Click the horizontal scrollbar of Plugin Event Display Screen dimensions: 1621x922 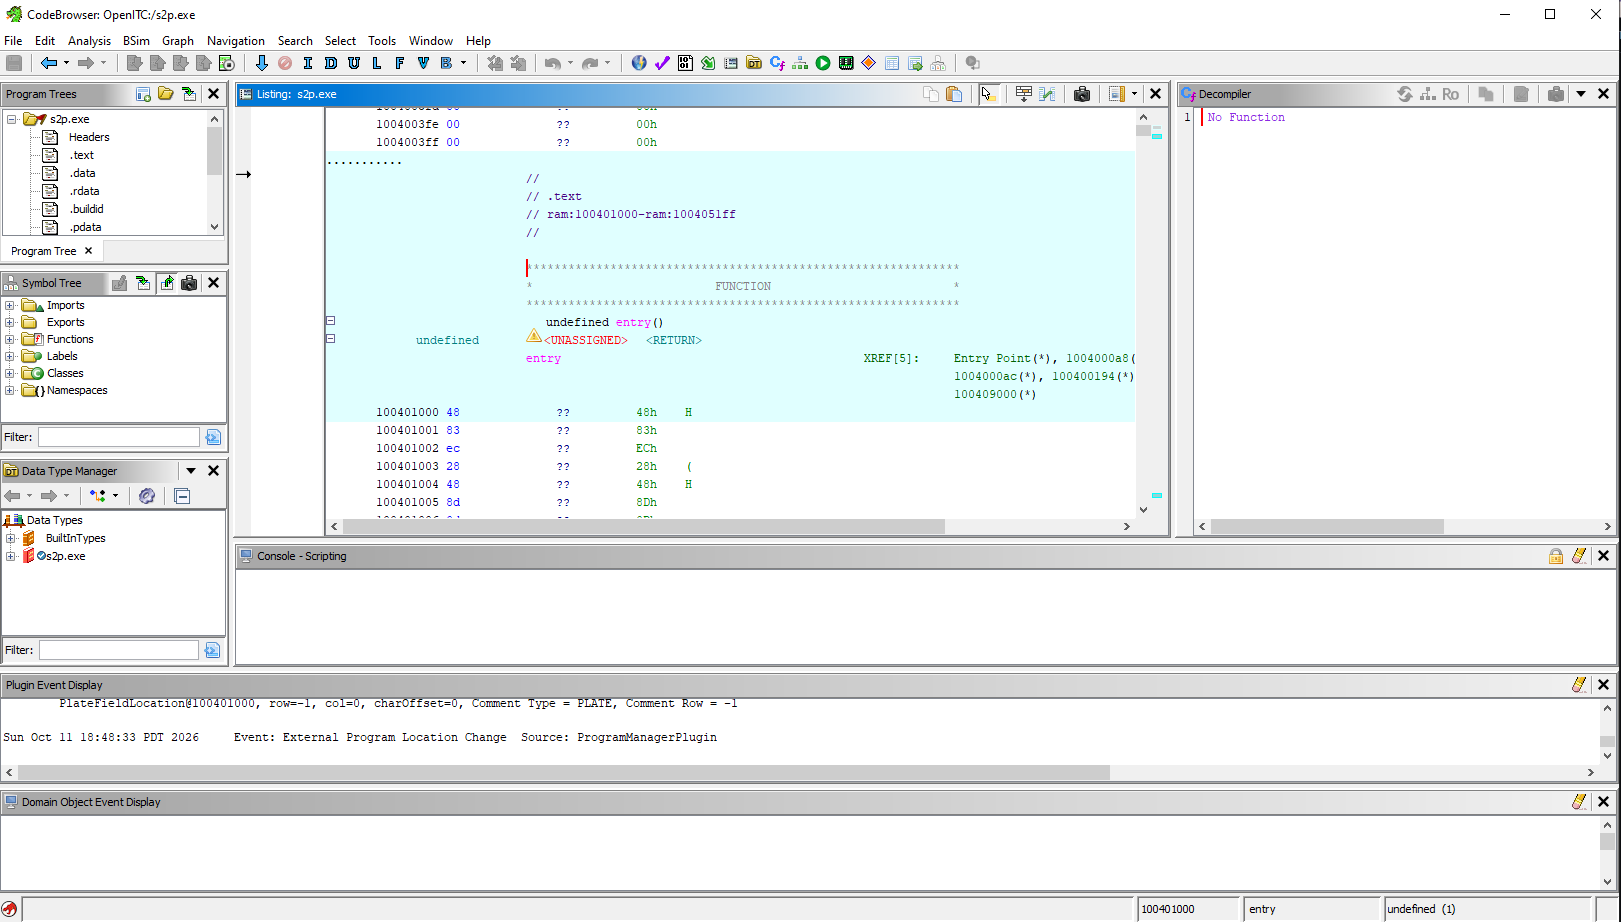(x=564, y=773)
